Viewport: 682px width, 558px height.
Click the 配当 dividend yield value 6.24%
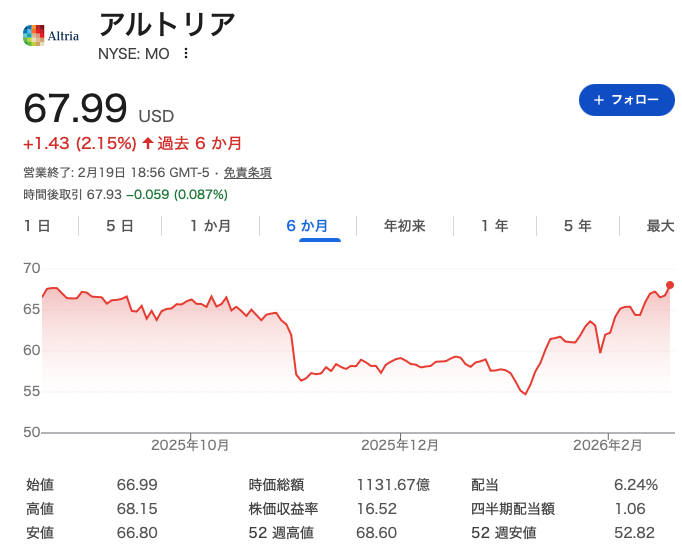[635, 485]
